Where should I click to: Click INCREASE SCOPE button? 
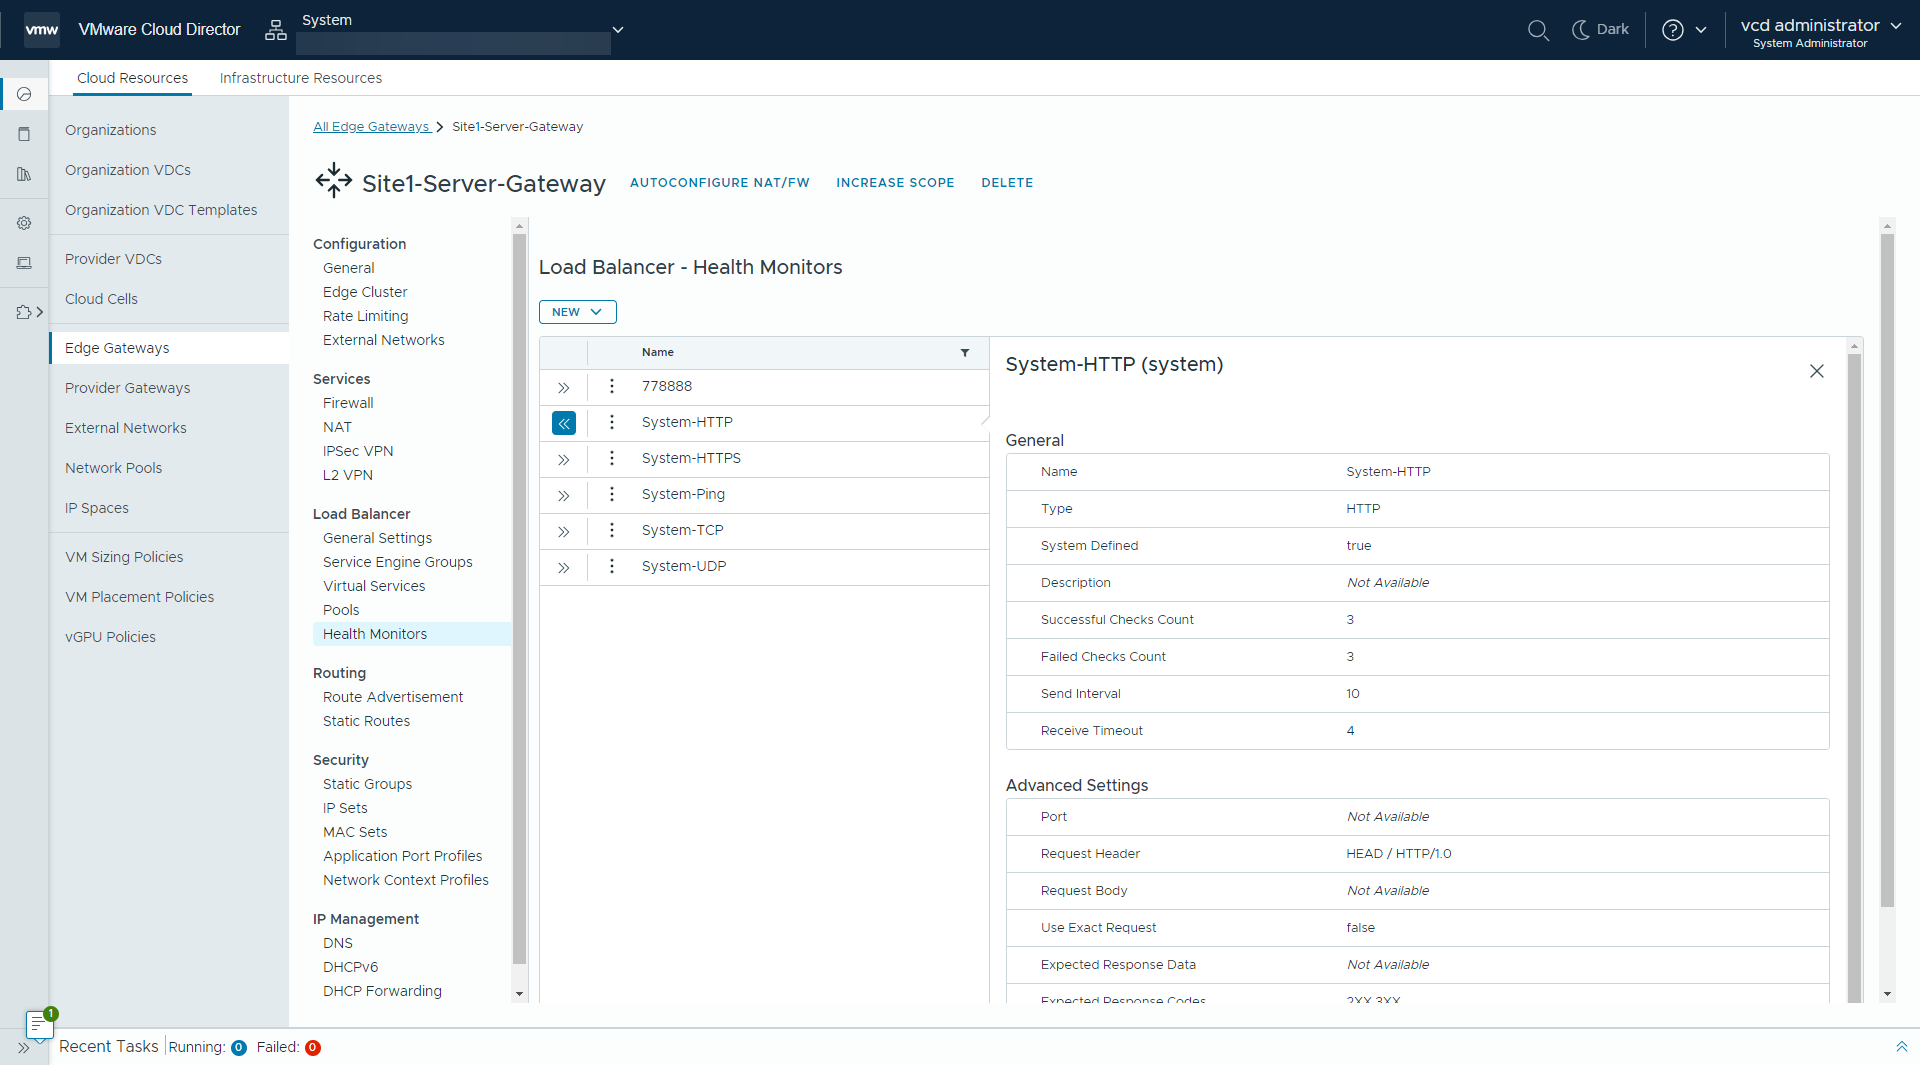tap(895, 183)
